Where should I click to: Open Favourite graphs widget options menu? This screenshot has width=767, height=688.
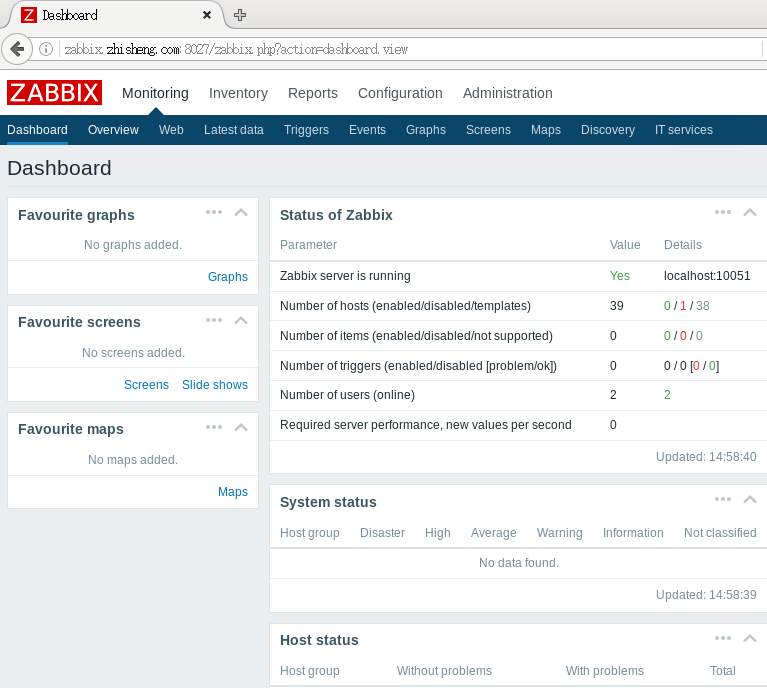214,212
